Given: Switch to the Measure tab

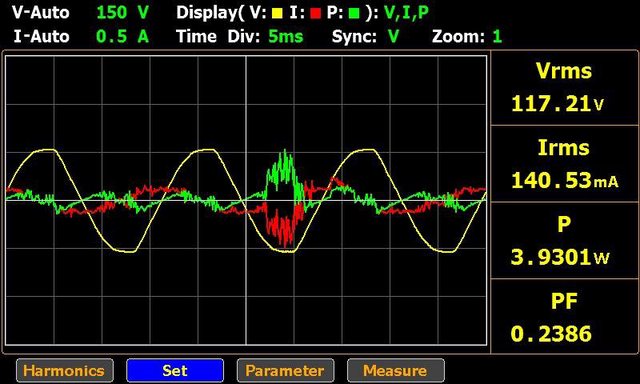Looking at the screenshot, I should 396,371.
